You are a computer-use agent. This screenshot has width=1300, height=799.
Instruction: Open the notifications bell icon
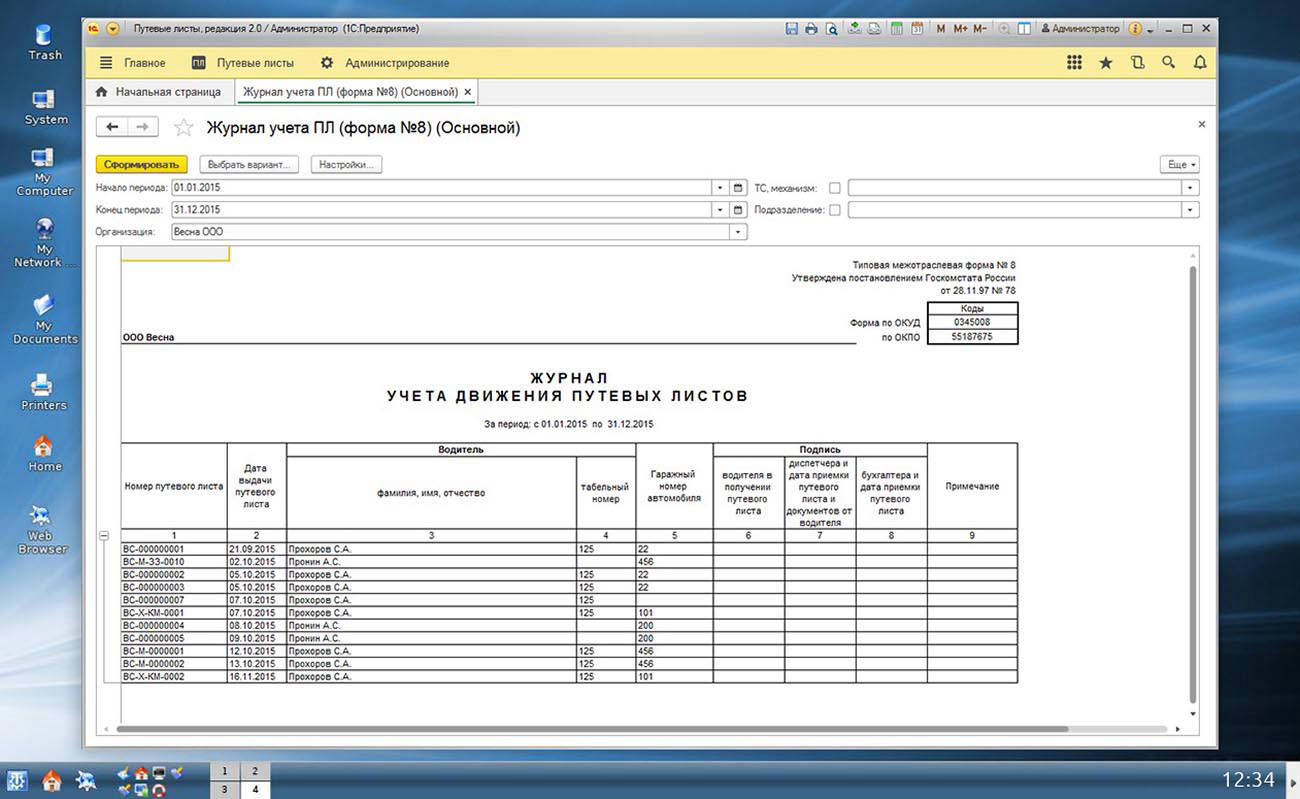[x=1200, y=63]
